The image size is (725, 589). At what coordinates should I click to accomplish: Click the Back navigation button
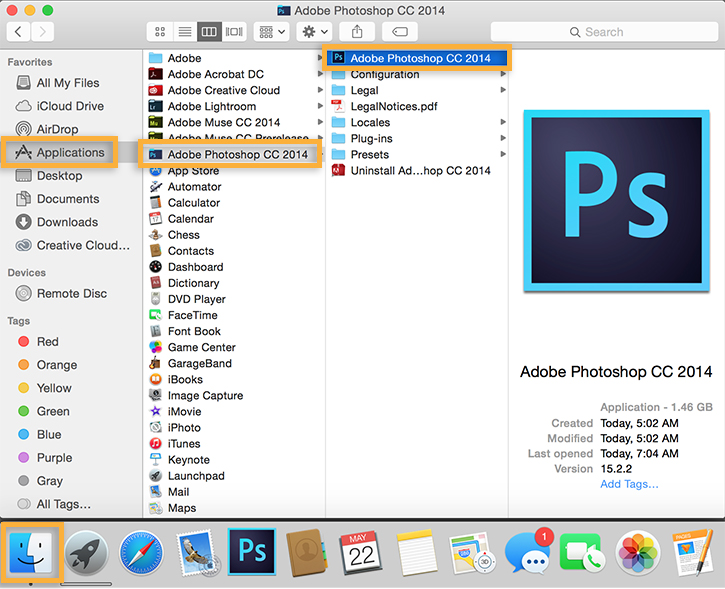click(18, 32)
